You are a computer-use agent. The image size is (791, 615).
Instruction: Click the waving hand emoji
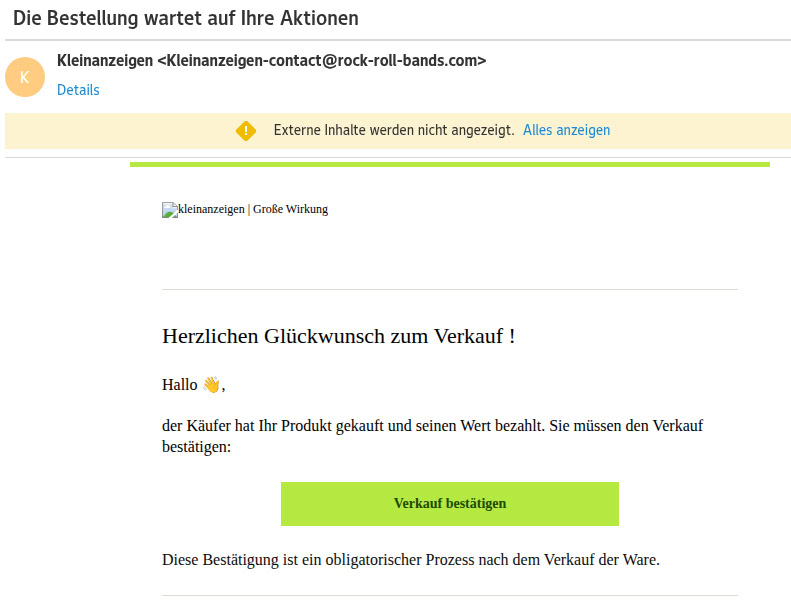(x=211, y=385)
